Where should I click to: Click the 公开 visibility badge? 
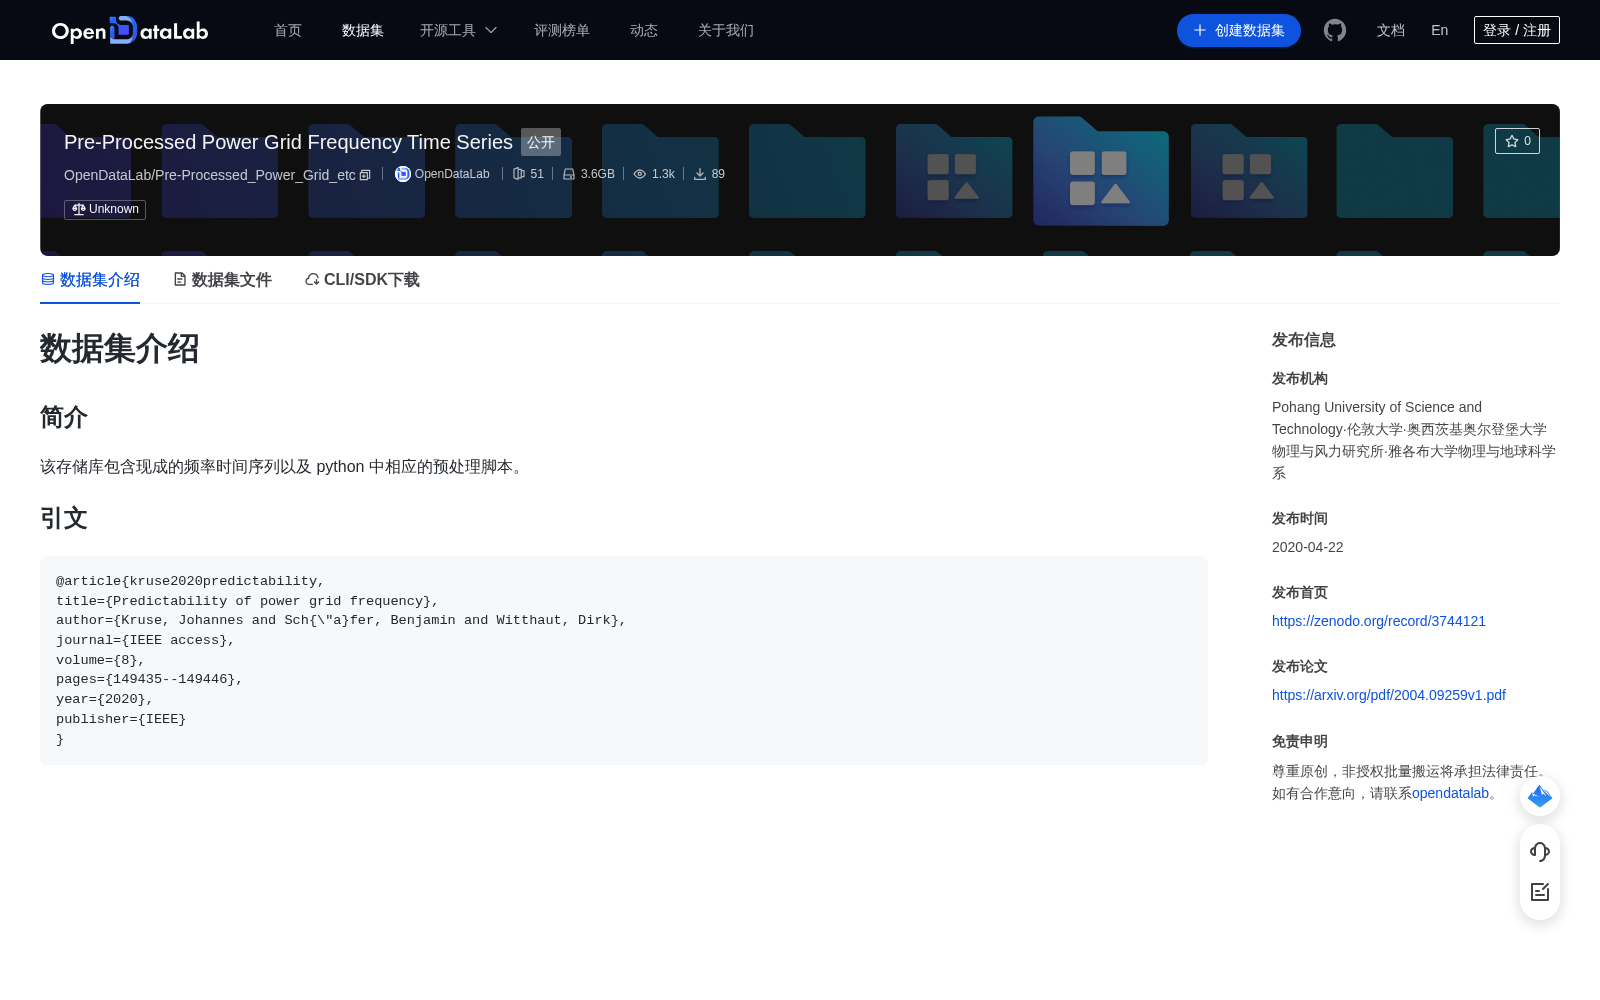click(541, 142)
